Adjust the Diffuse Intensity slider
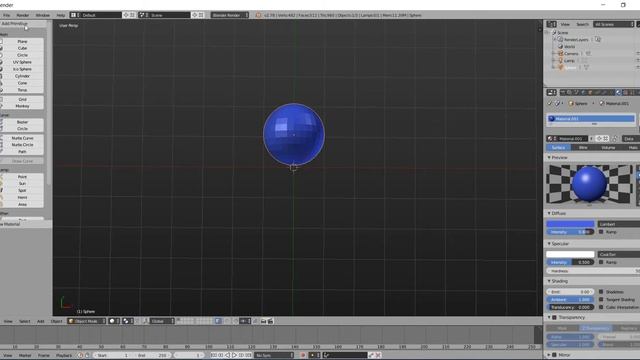Screen dimensions: 640x360 click(x=570, y=232)
